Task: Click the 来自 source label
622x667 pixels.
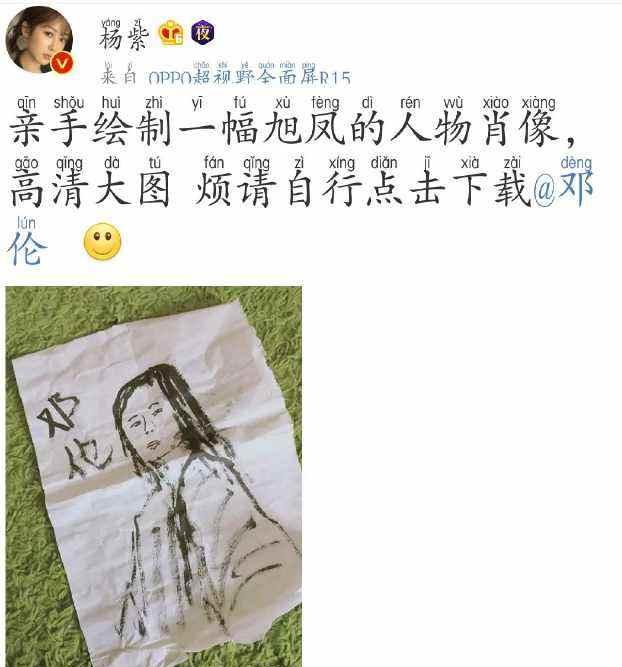Action: [x=118, y=75]
